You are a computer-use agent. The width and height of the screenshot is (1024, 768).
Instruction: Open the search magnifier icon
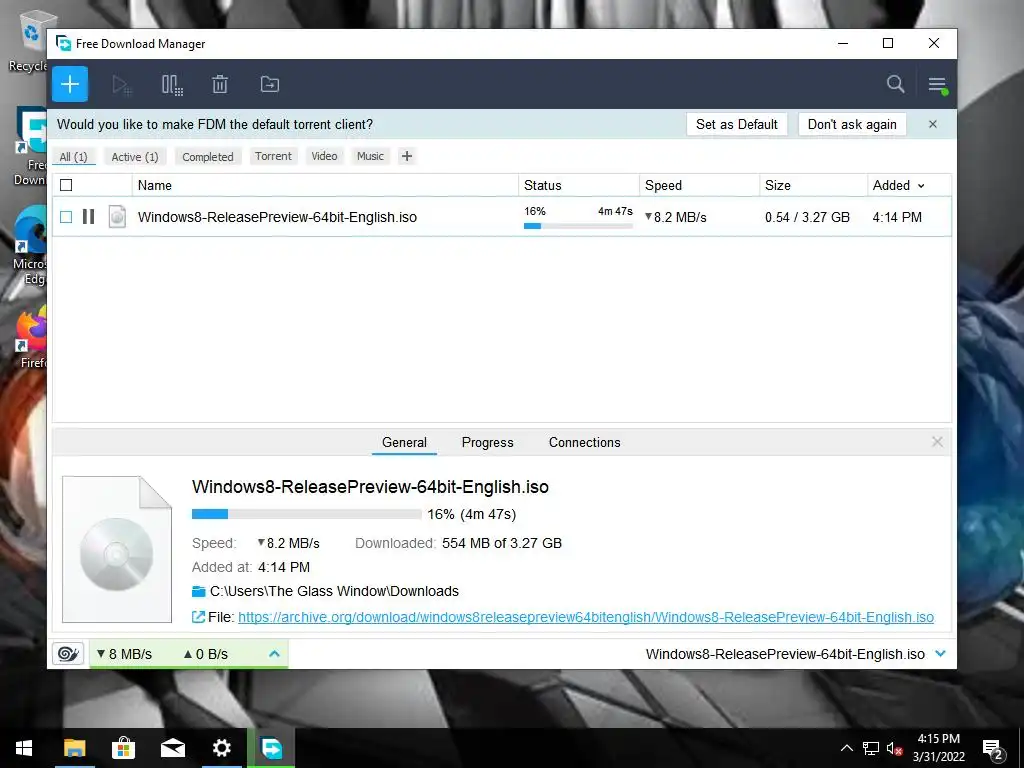pos(895,84)
